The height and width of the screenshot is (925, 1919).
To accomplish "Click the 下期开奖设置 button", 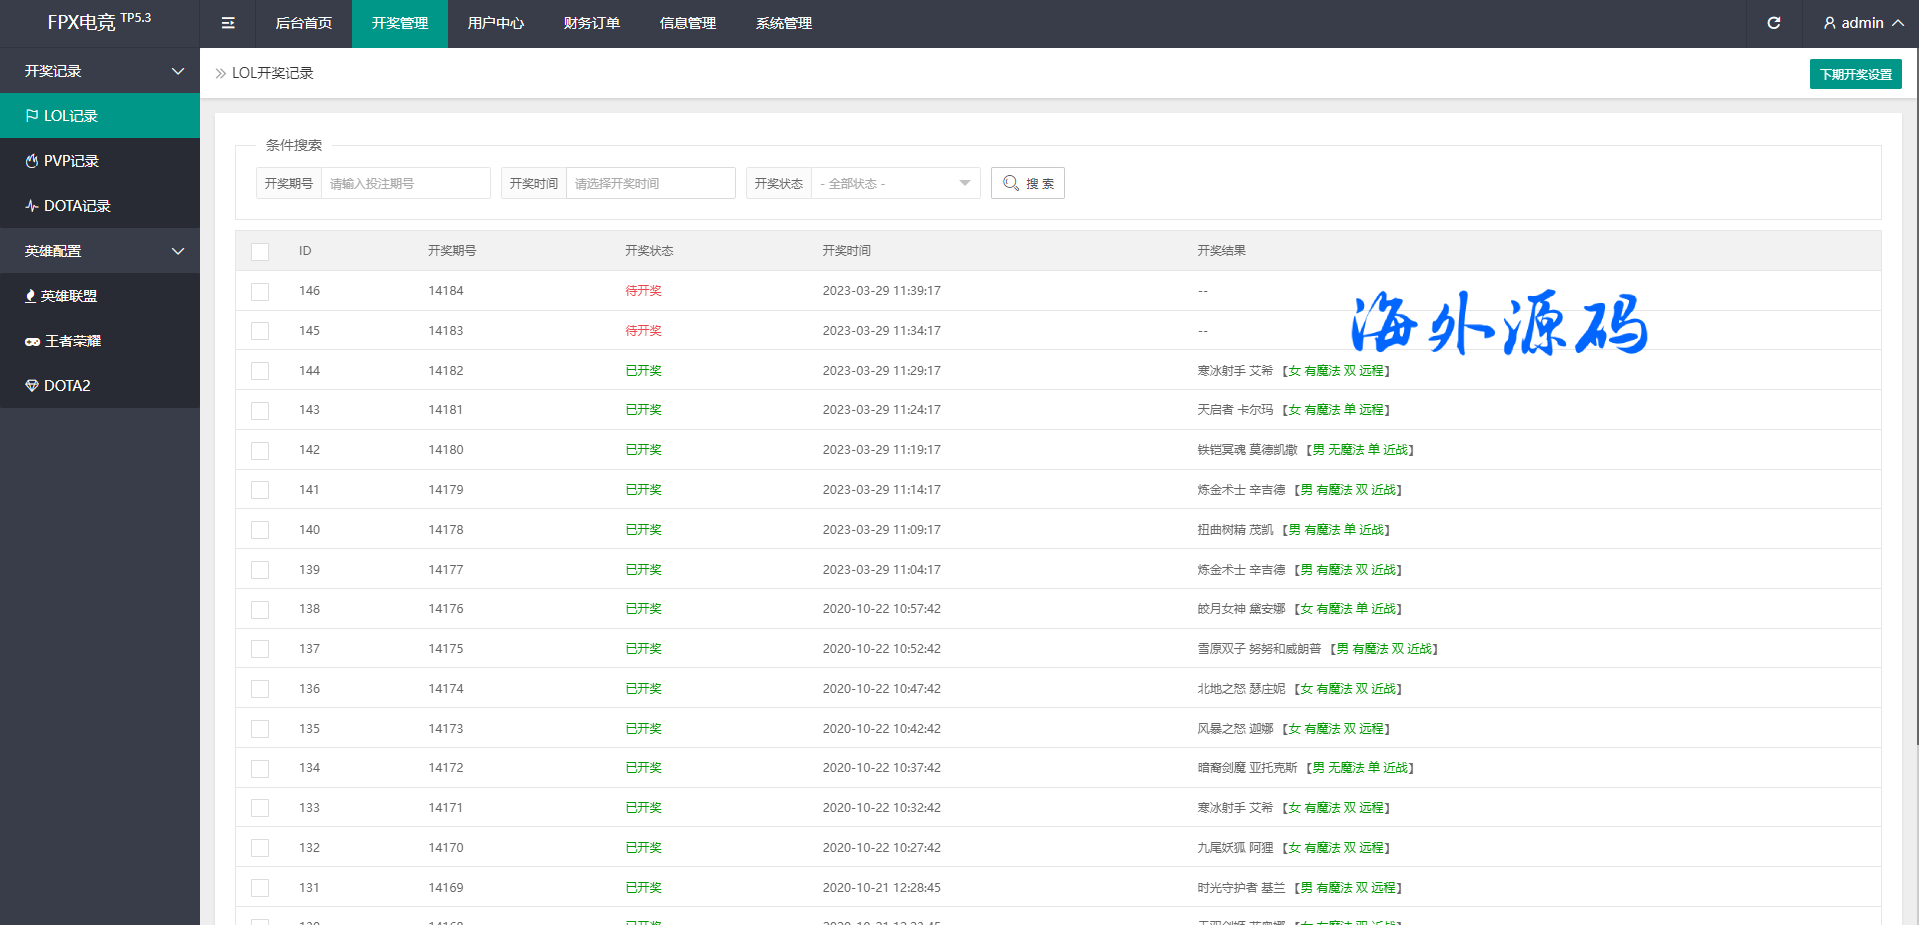I will pos(1855,74).
